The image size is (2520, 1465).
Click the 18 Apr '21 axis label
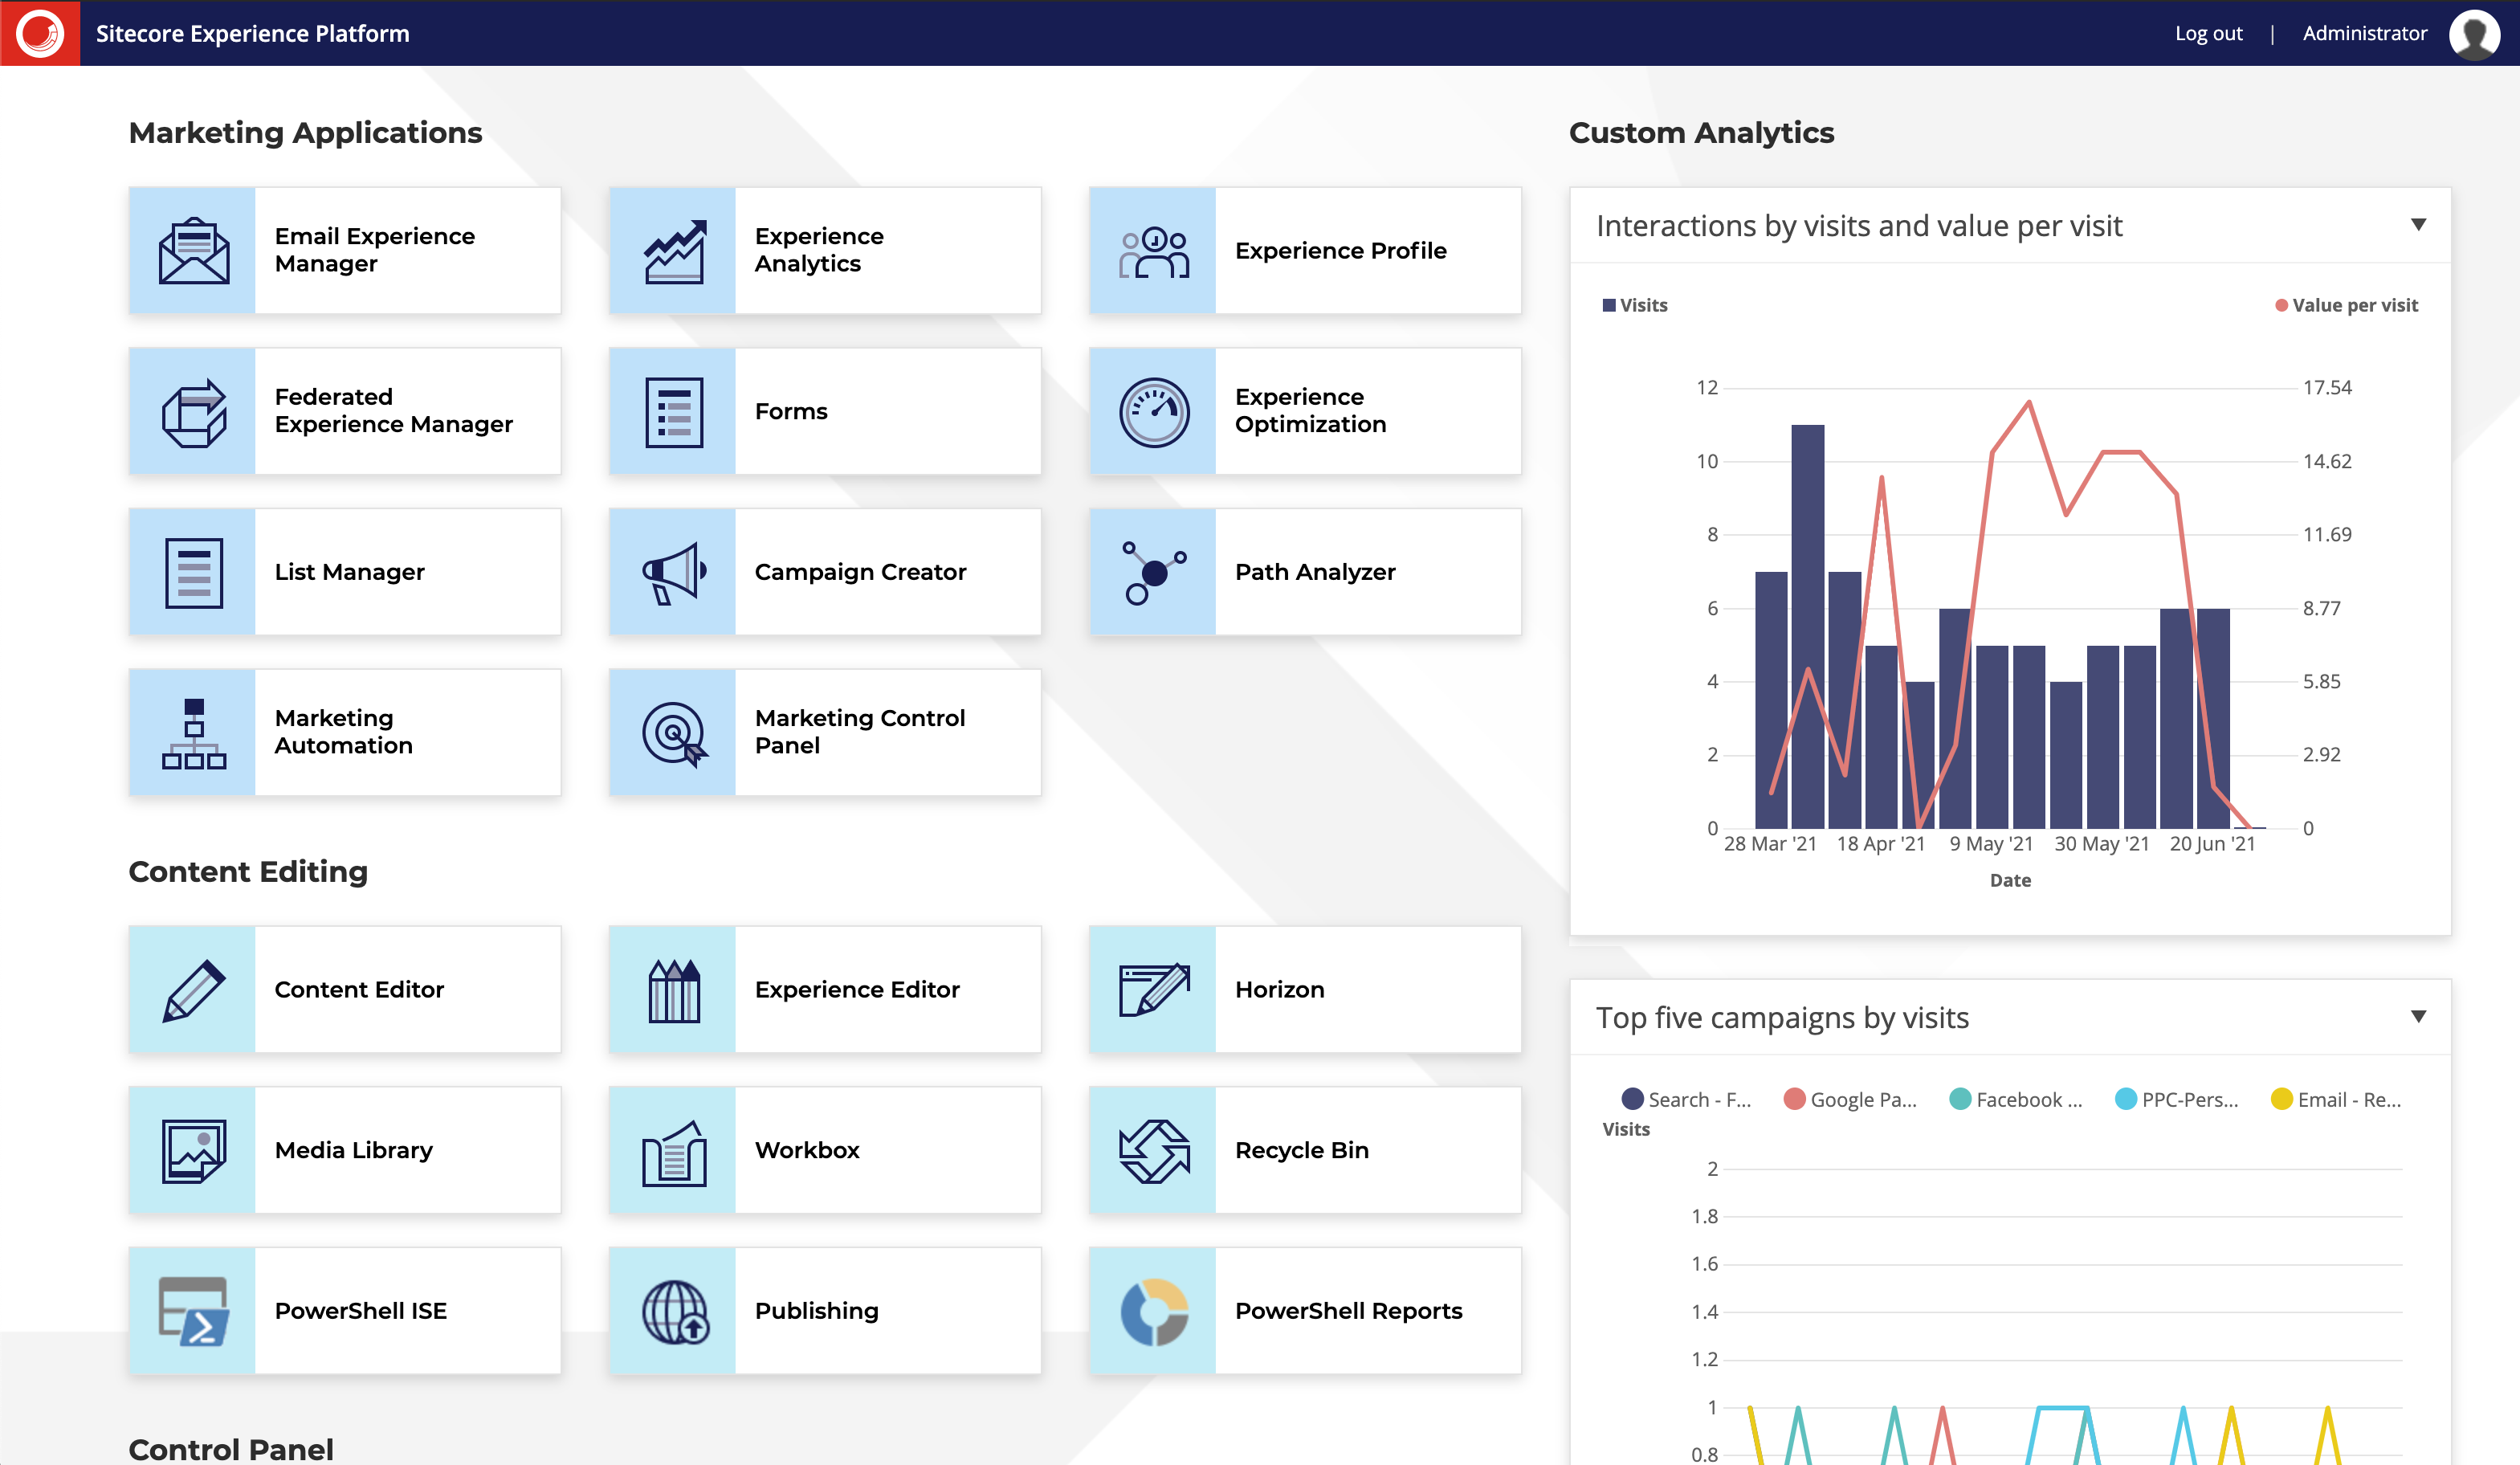[x=1880, y=844]
